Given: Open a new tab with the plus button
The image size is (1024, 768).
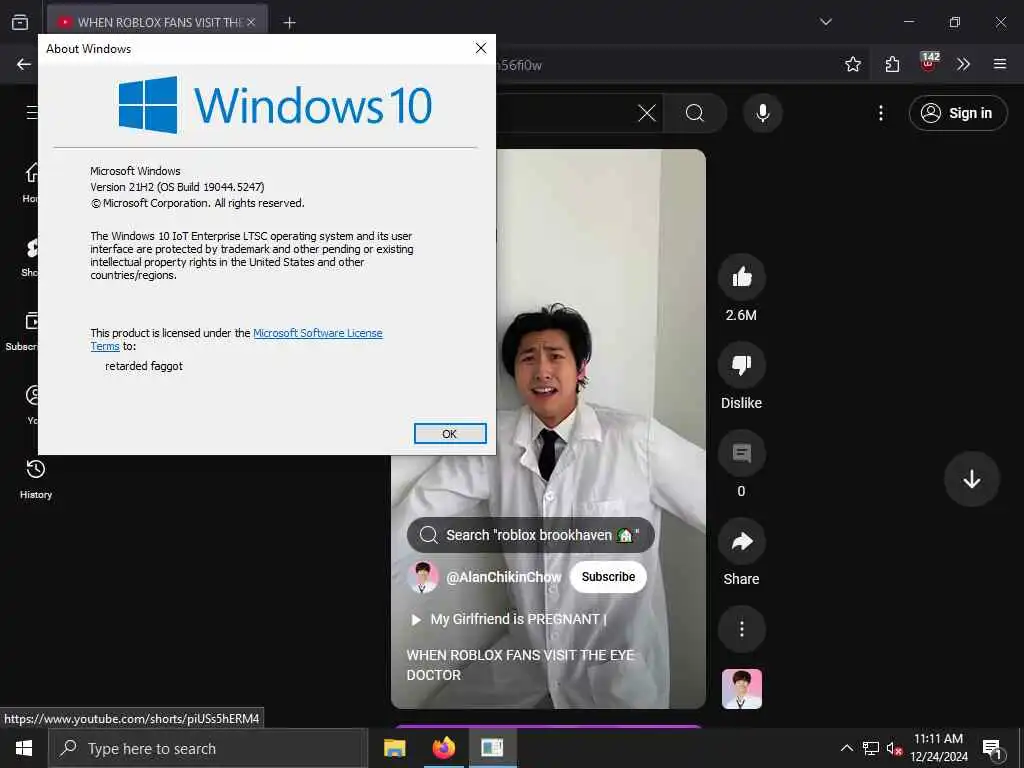Looking at the screenshot, I should (289, 23).
